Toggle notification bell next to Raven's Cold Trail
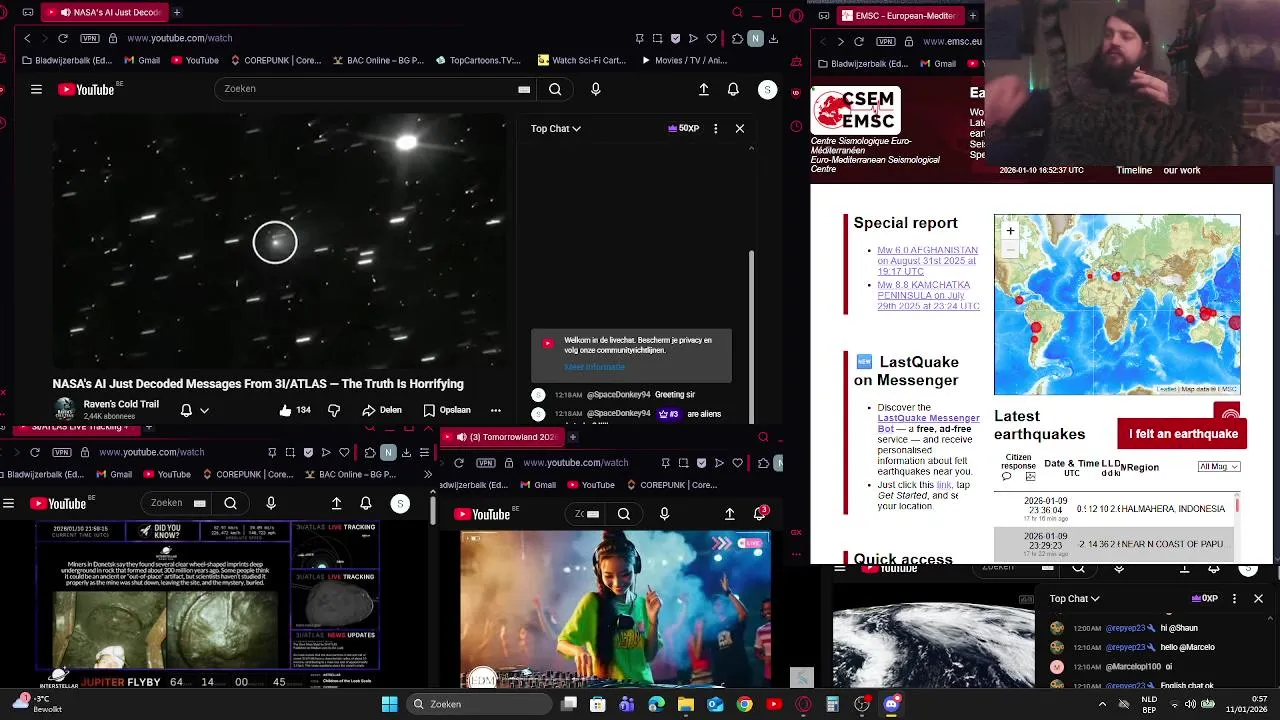The image size is (1280, 720). 186,410
